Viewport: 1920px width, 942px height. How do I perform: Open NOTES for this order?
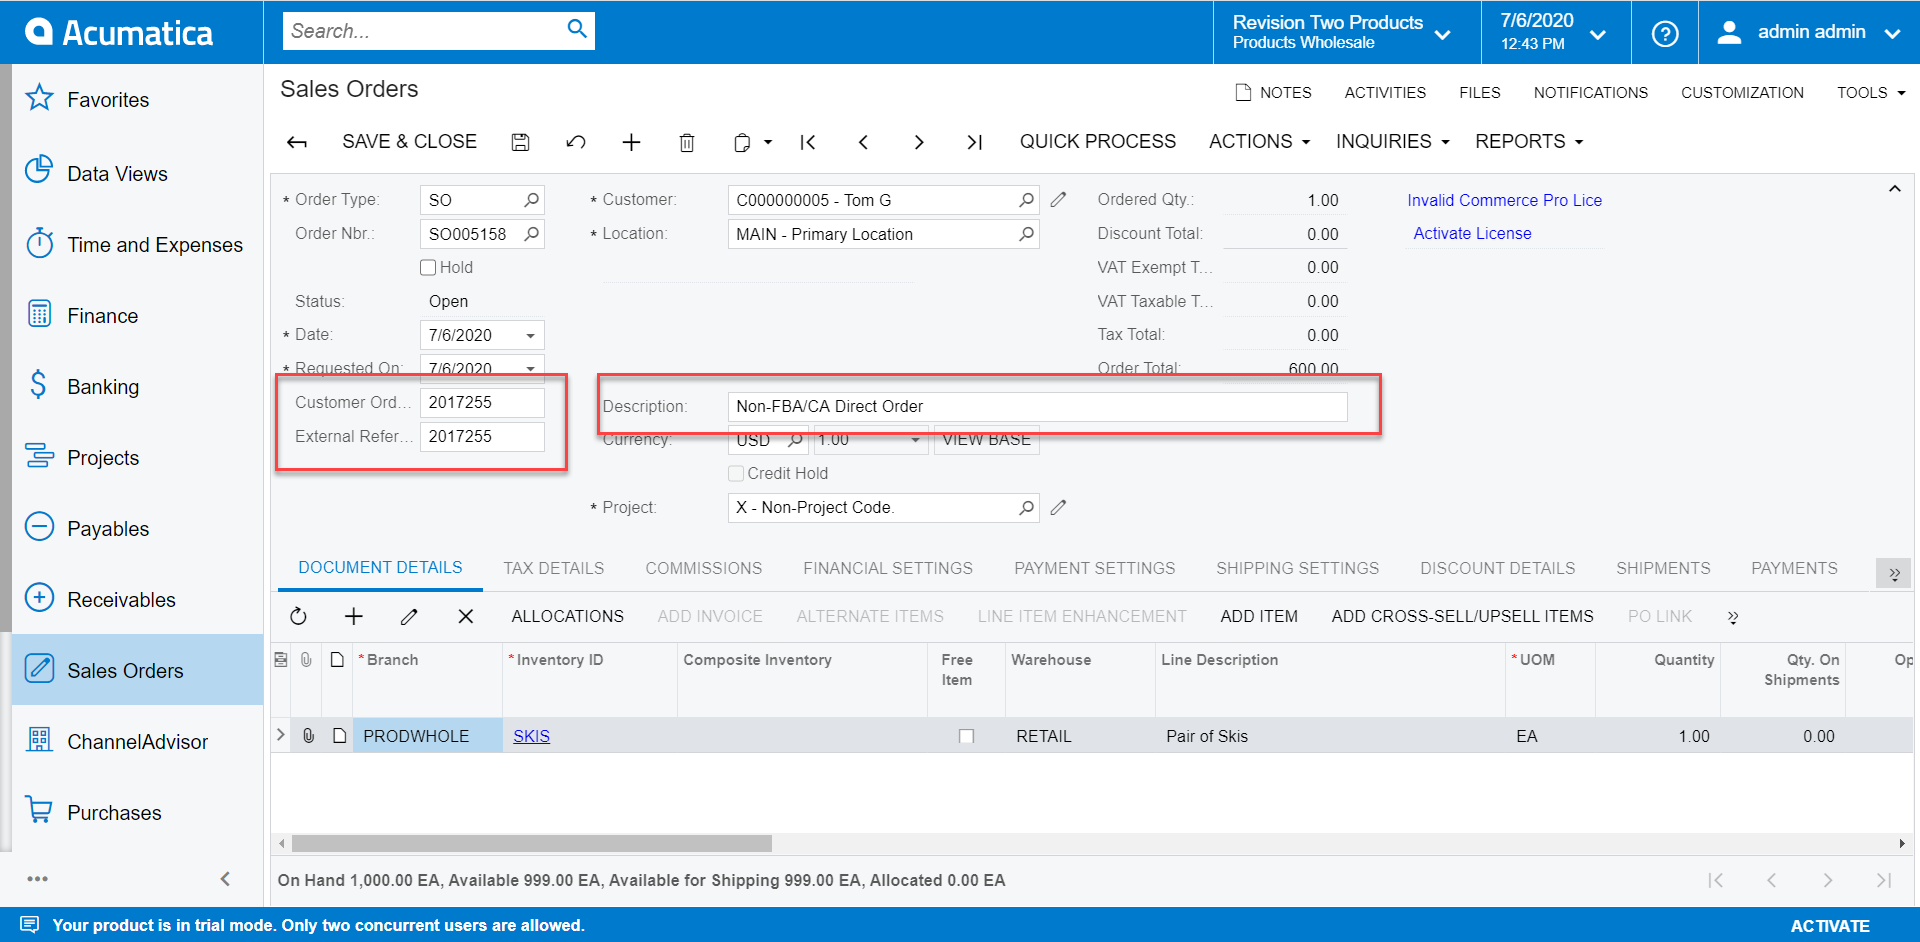[x=1273, y=92]
